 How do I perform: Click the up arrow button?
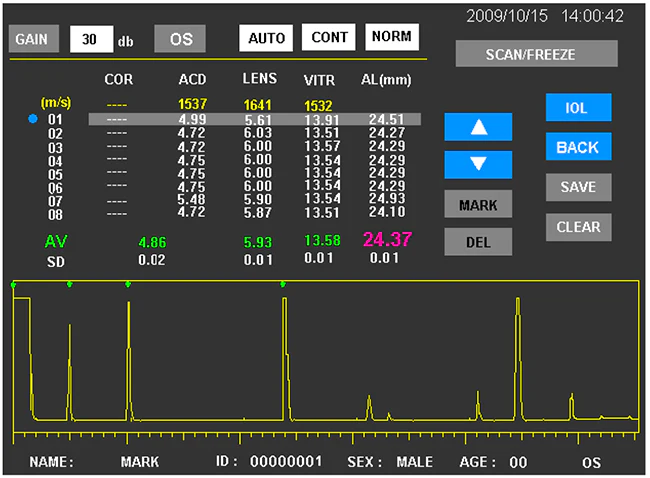[478, 127]
